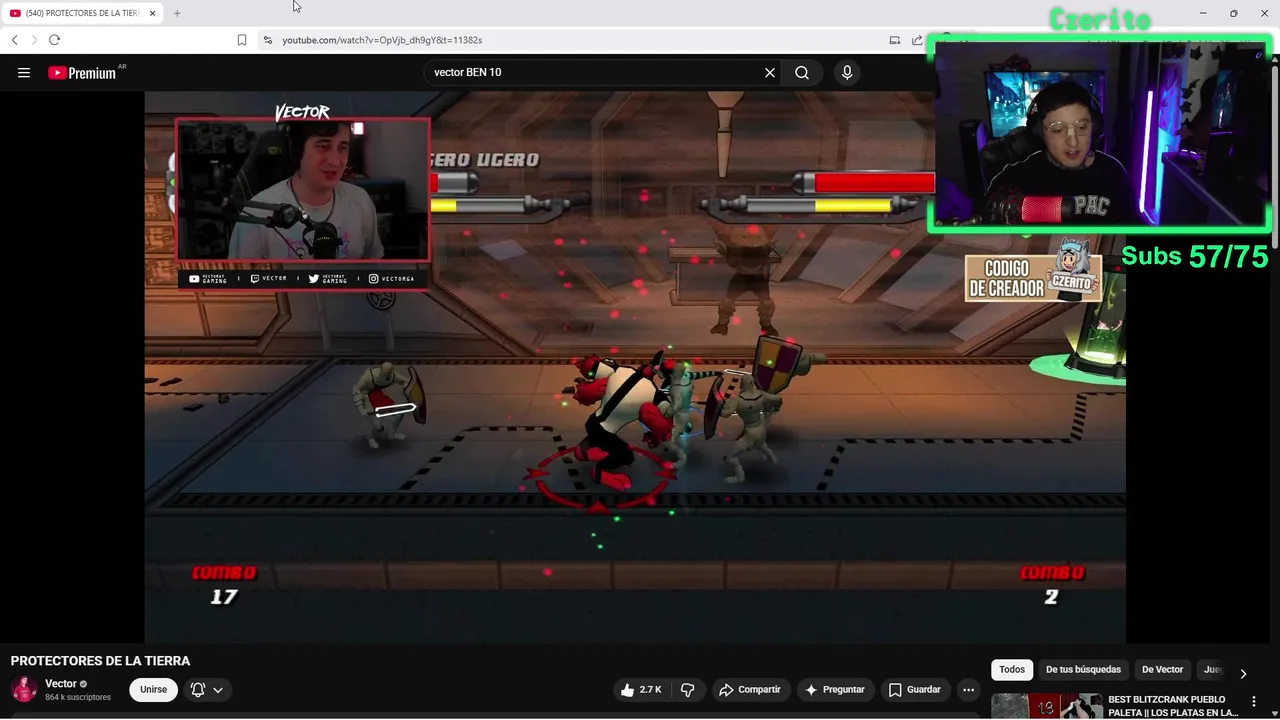
Task: Open more actions three-dot menu
Action: click(x=968, y=689)
